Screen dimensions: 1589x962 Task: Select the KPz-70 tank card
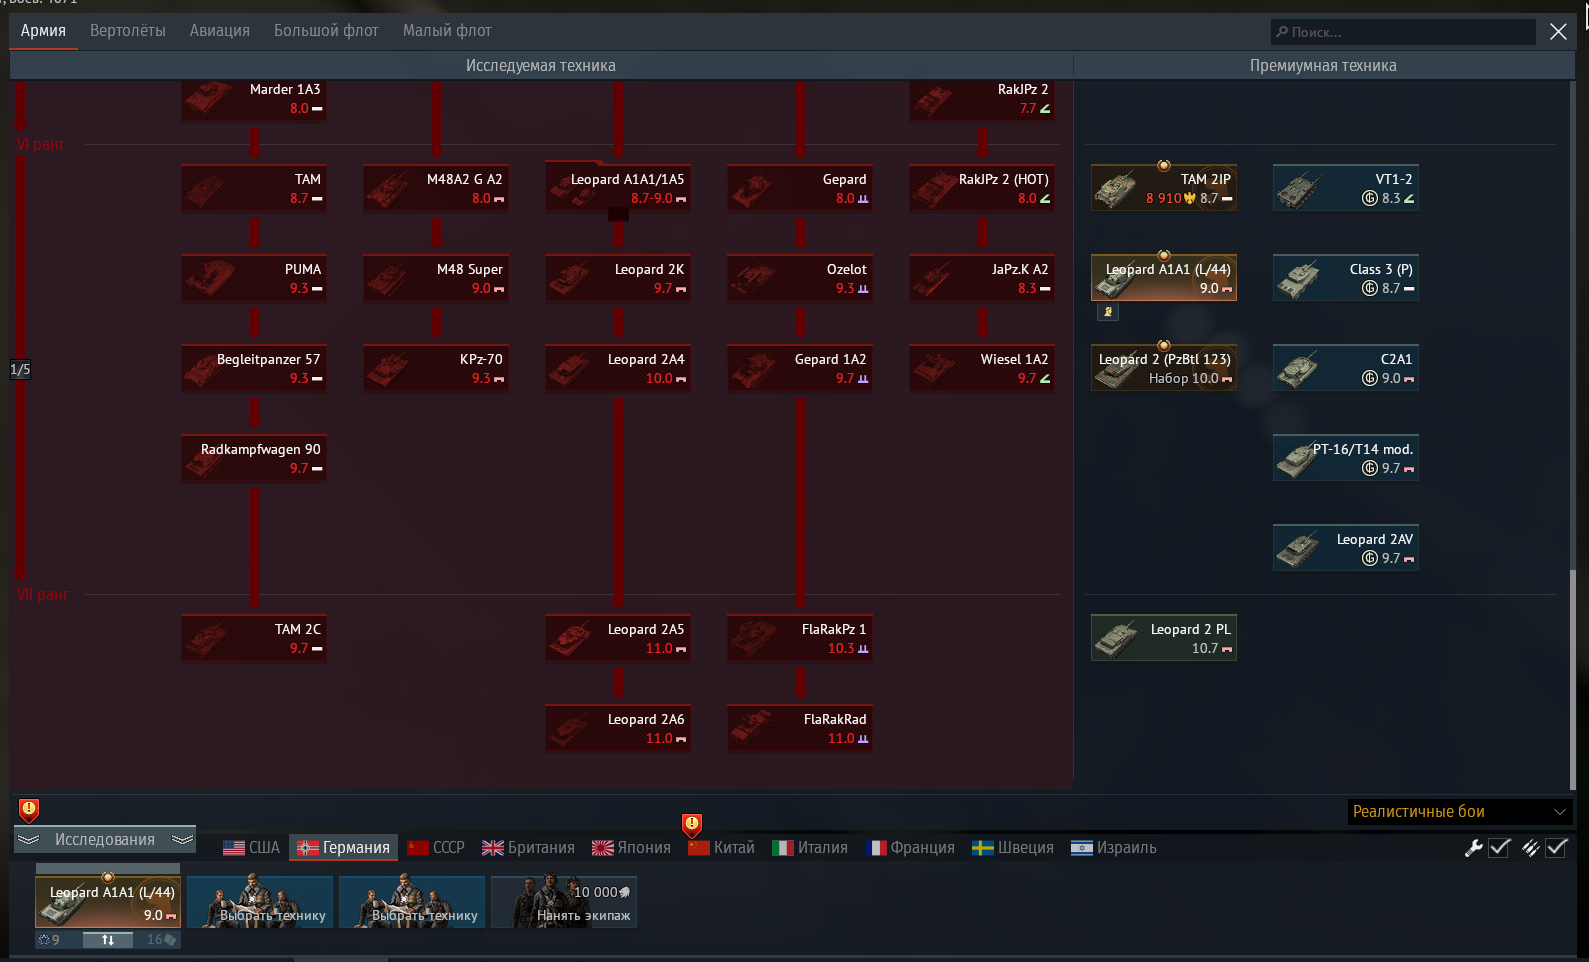click(436, 368)
